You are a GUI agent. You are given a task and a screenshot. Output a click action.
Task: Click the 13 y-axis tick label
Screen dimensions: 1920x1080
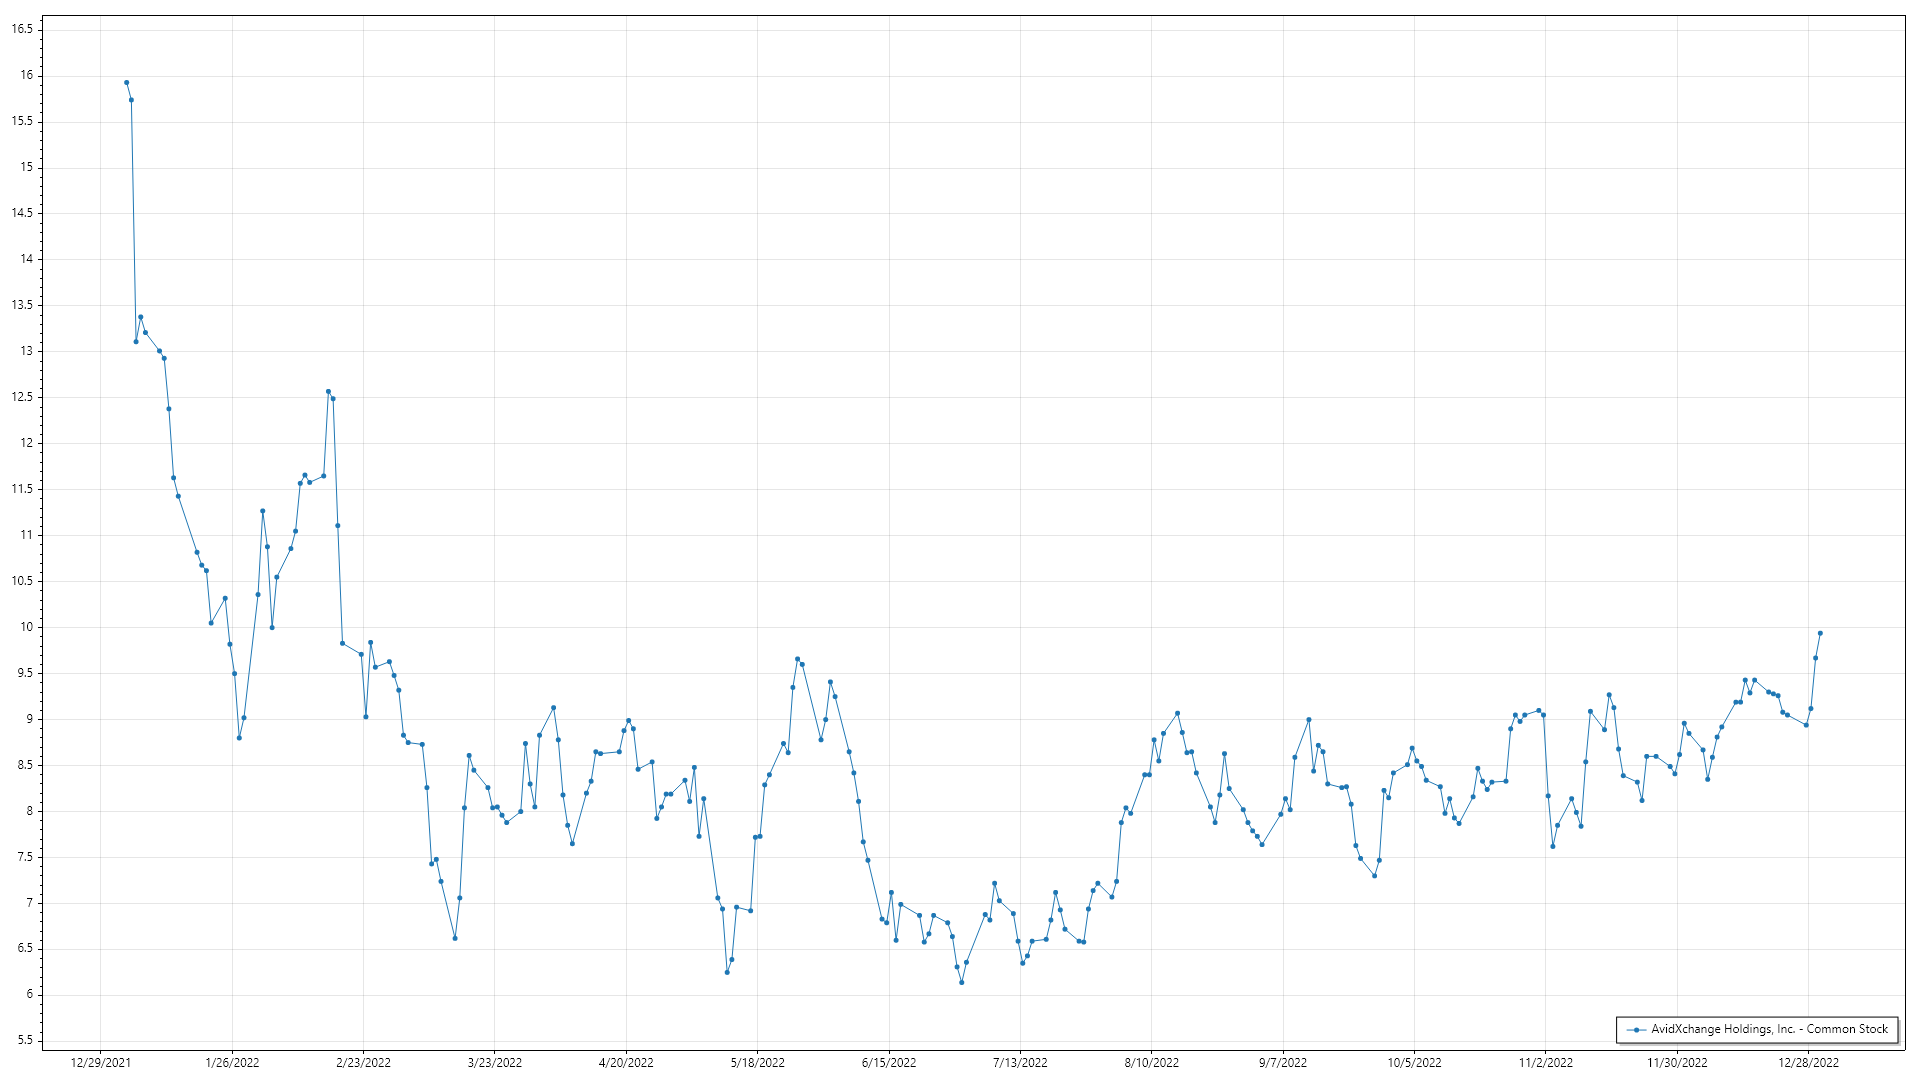click(26, 351)
